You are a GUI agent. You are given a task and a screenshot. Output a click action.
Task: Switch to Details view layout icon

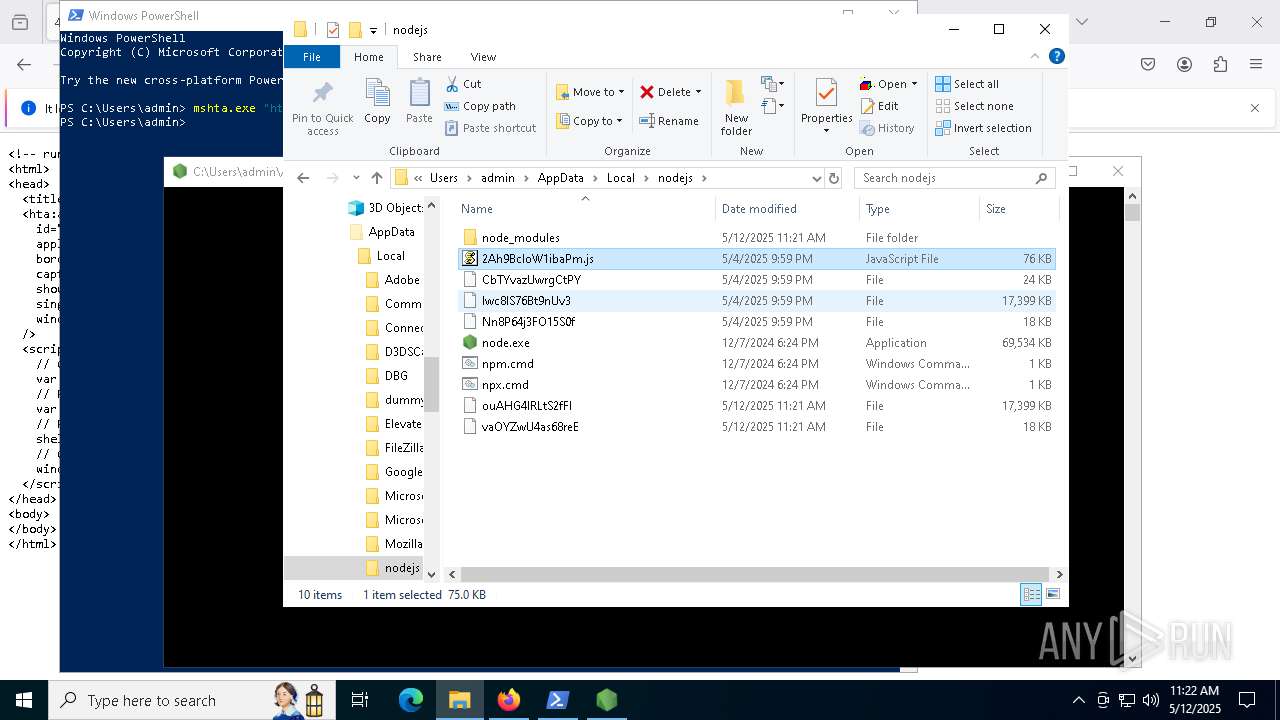(x=1031, y=594)
